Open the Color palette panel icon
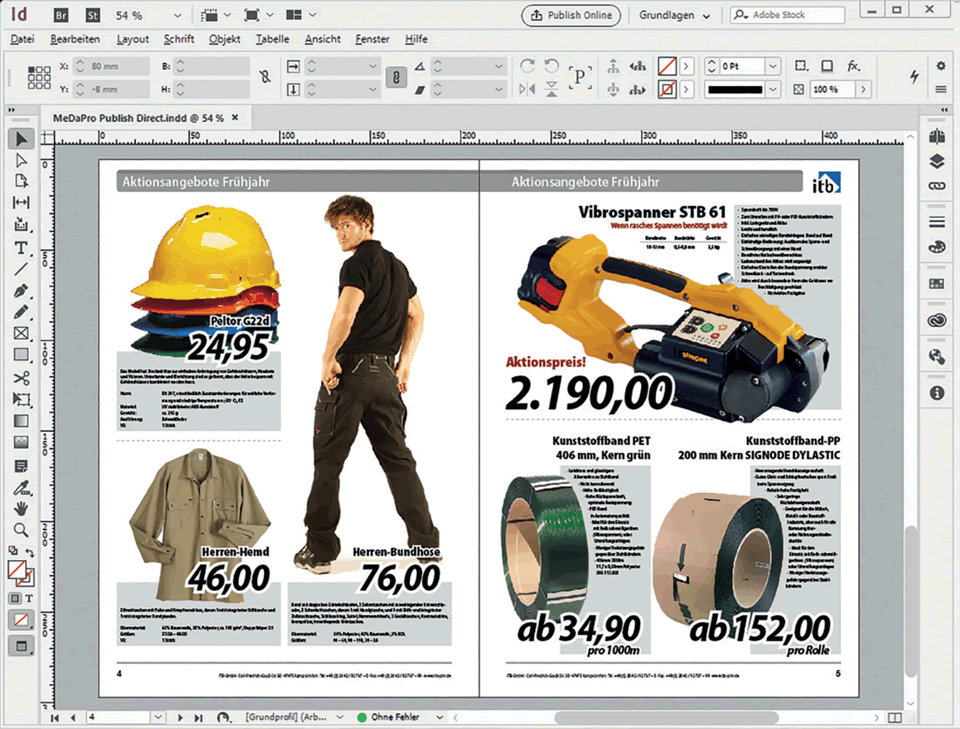 coord(937,247)
